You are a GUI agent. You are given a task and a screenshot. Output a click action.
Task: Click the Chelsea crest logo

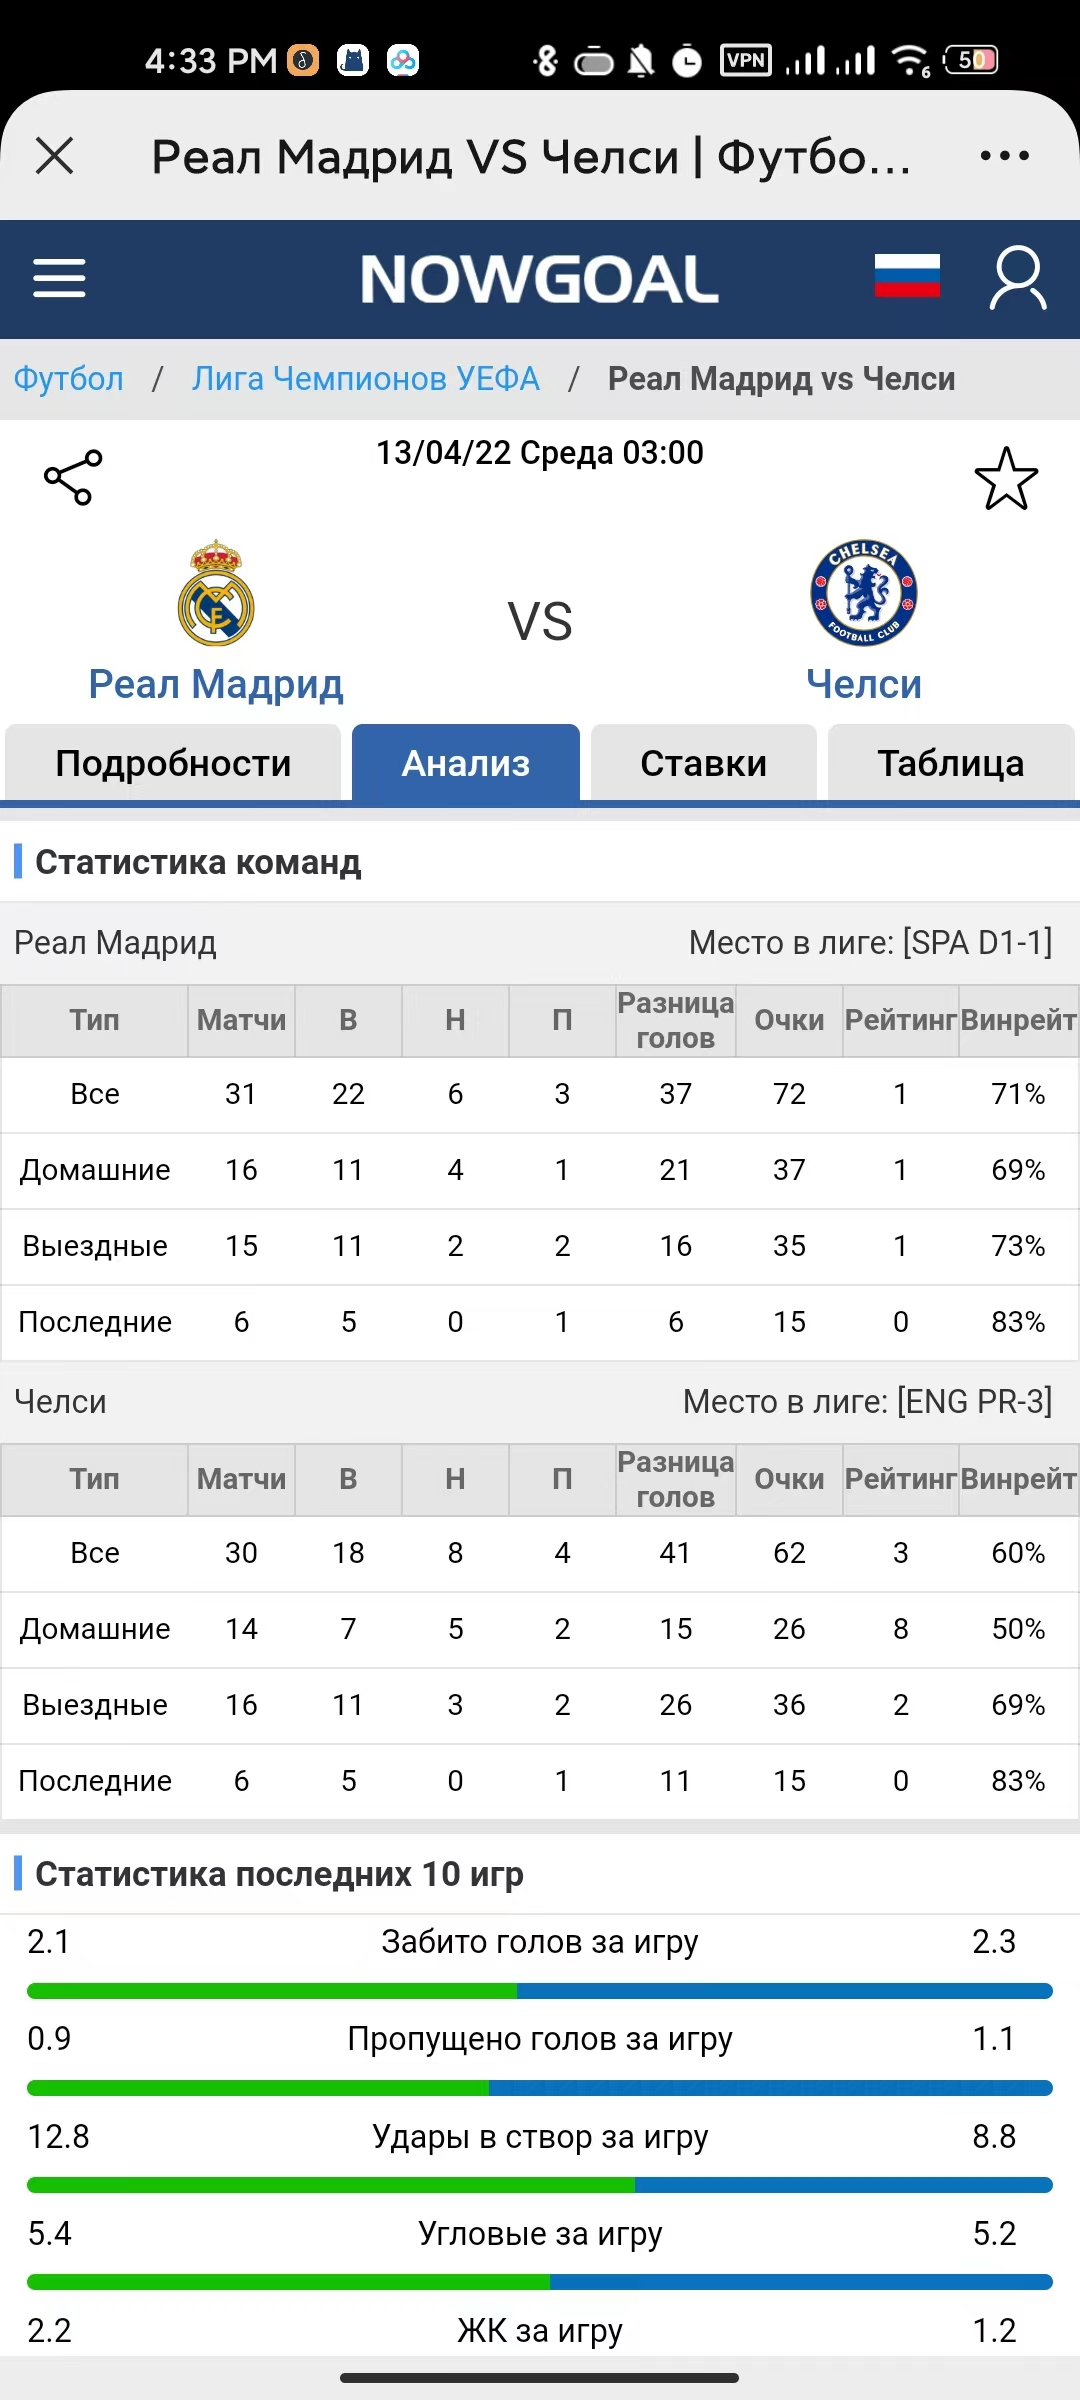[864, 593]
